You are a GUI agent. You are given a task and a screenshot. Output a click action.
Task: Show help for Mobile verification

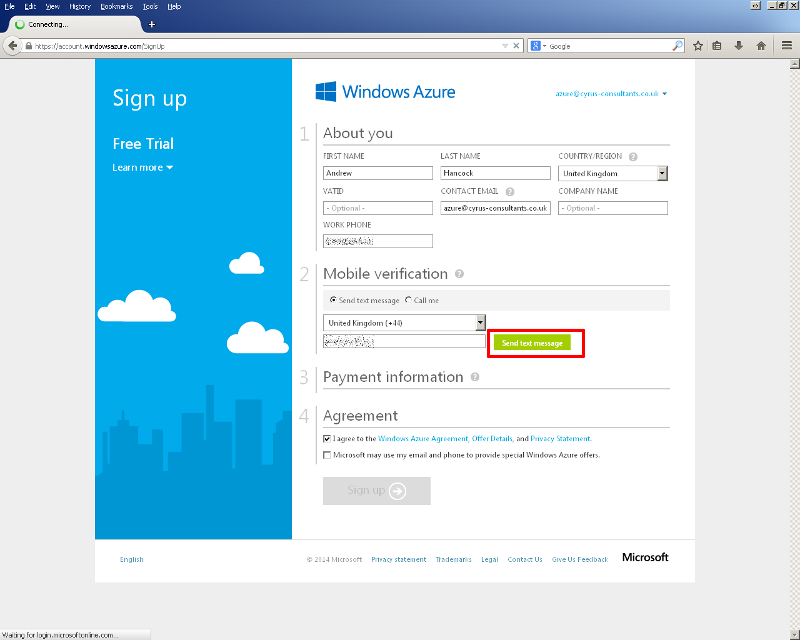459,274
